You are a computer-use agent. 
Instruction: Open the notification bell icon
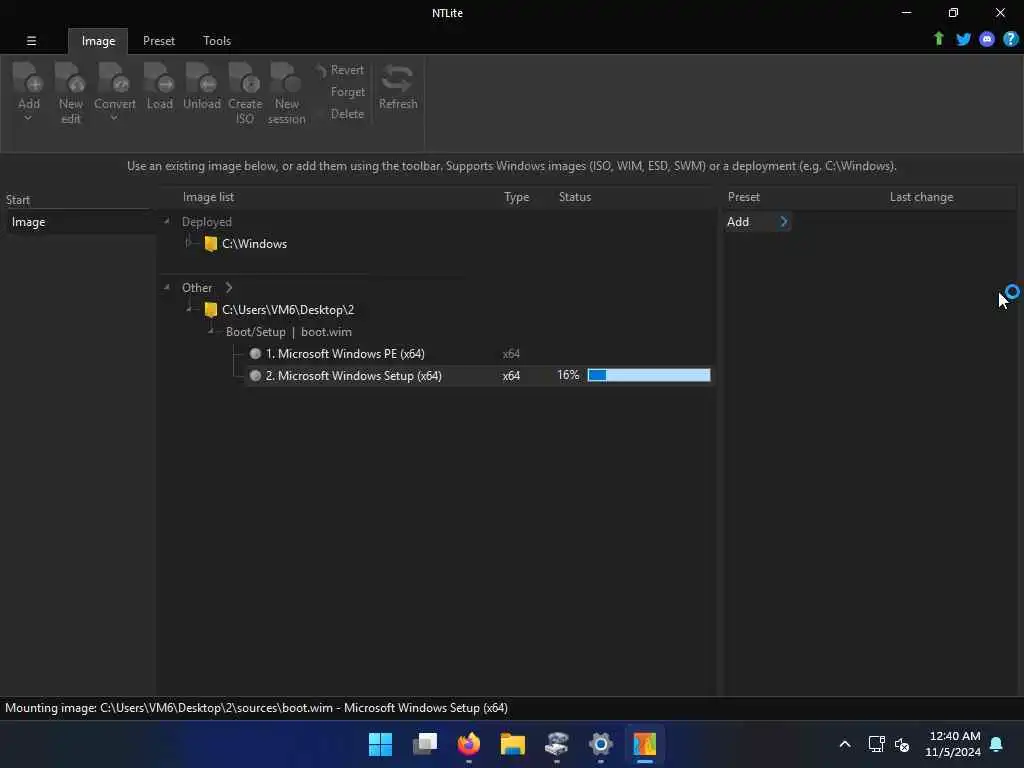996,744
